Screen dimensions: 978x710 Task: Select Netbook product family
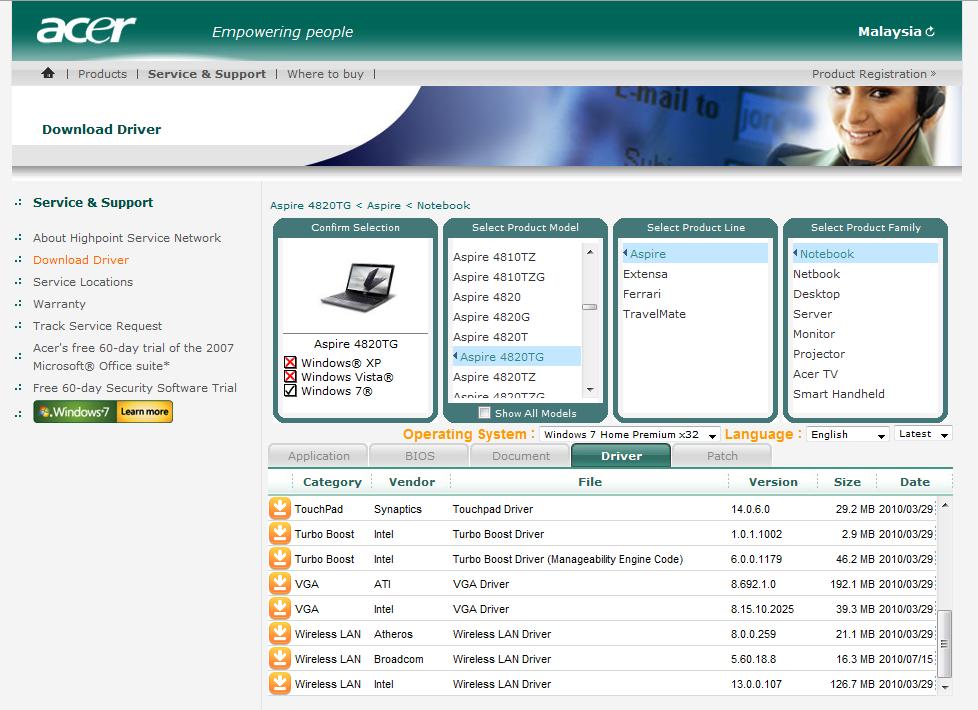816,274
